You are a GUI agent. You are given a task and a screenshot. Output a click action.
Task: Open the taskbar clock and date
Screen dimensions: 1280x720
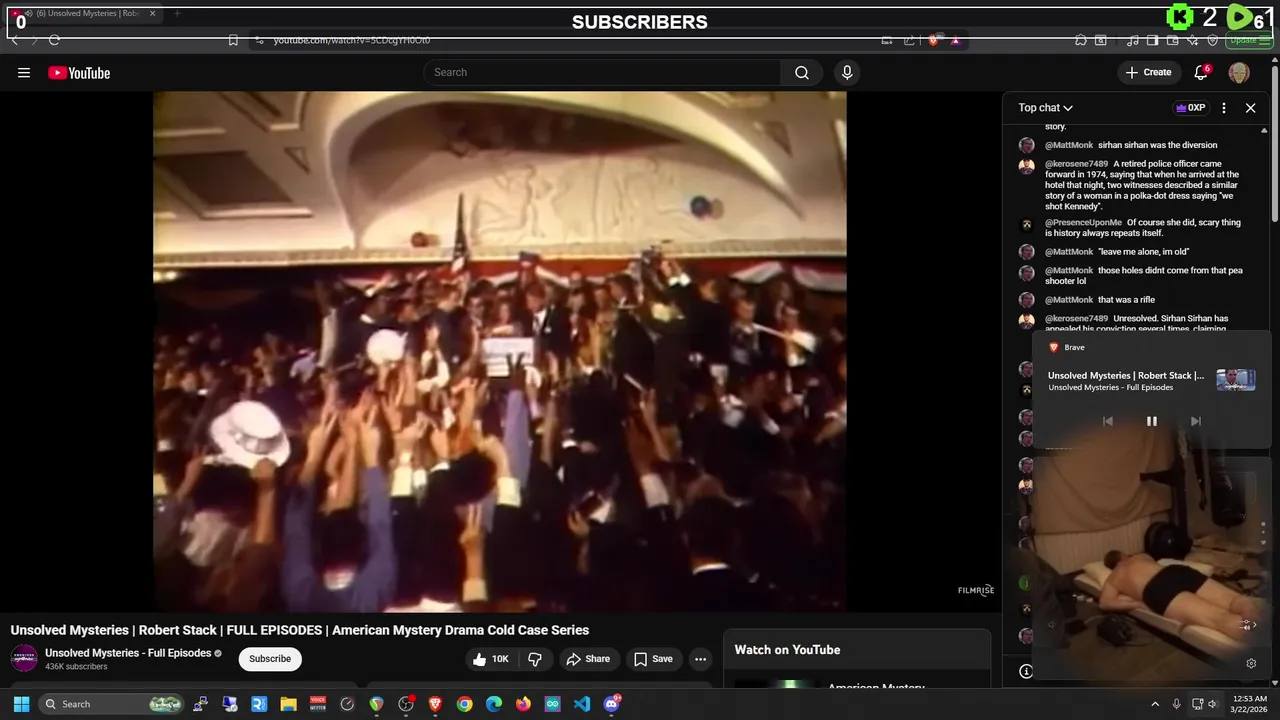pyautogui.click(x=1250, y=704)
